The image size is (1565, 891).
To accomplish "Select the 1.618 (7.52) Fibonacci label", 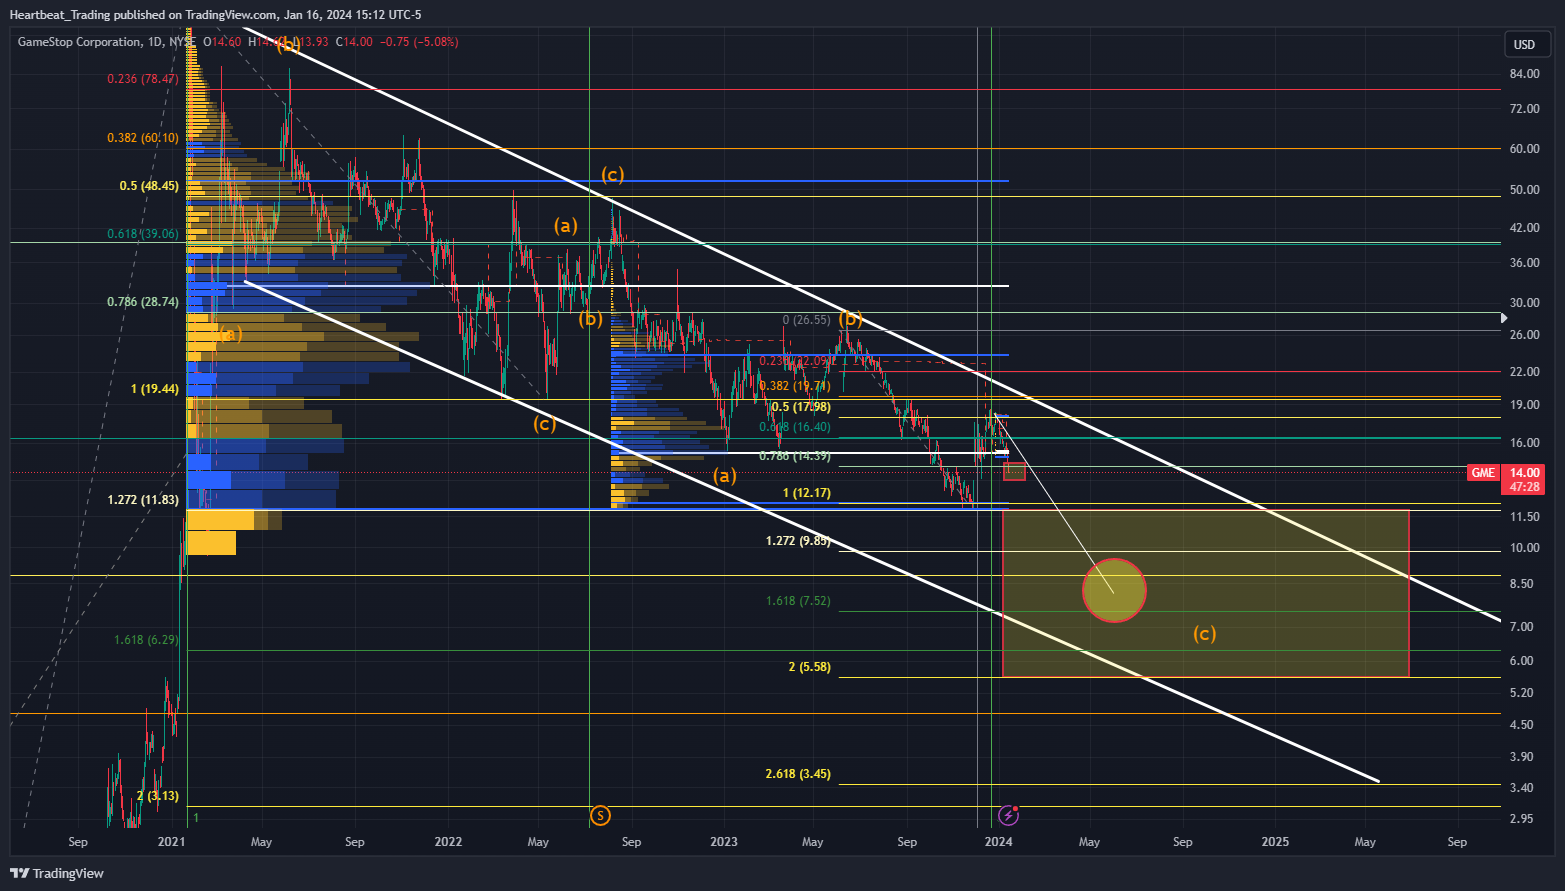I will [x=798, y=601].
